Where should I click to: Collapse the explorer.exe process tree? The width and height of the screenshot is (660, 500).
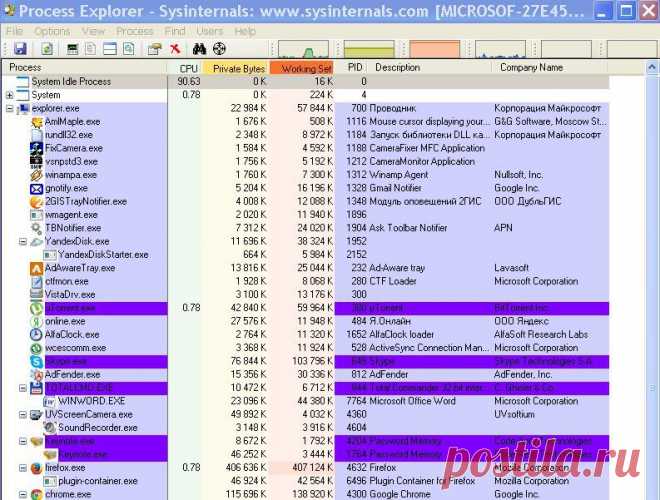(10, 109)
